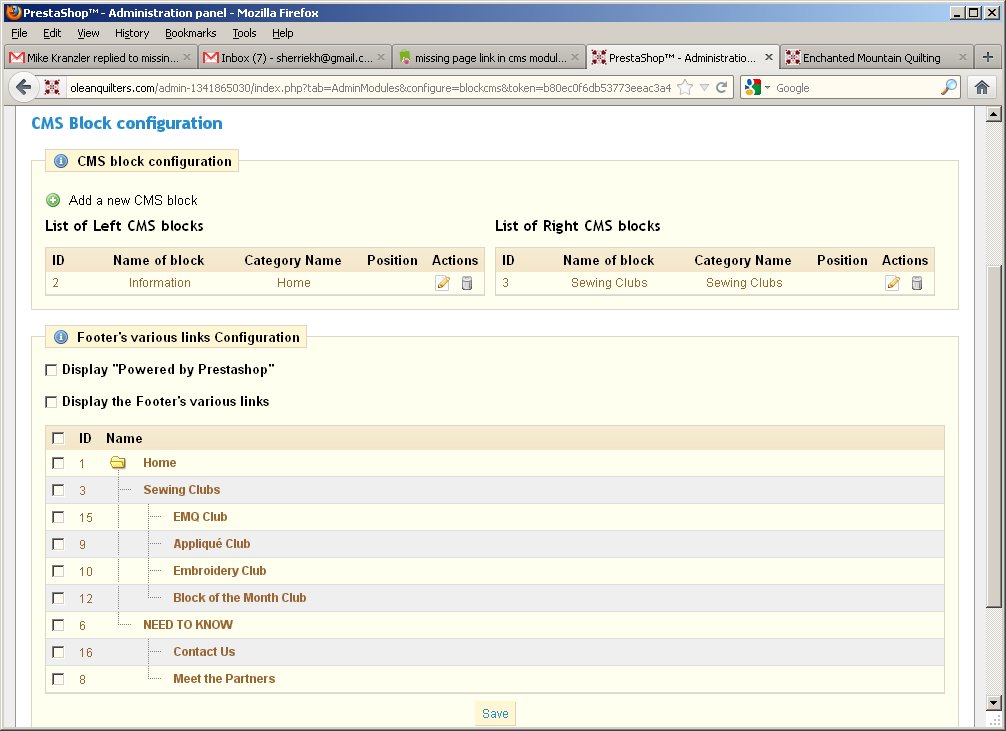1006x731 pixels.
Task: Check the Meet the Partners row checkbox
Action: [x=58, y=678]
